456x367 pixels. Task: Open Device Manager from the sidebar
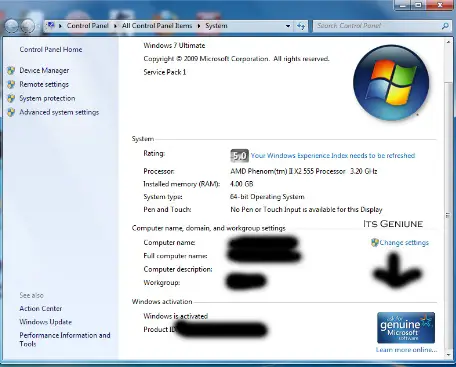point(44,70)
